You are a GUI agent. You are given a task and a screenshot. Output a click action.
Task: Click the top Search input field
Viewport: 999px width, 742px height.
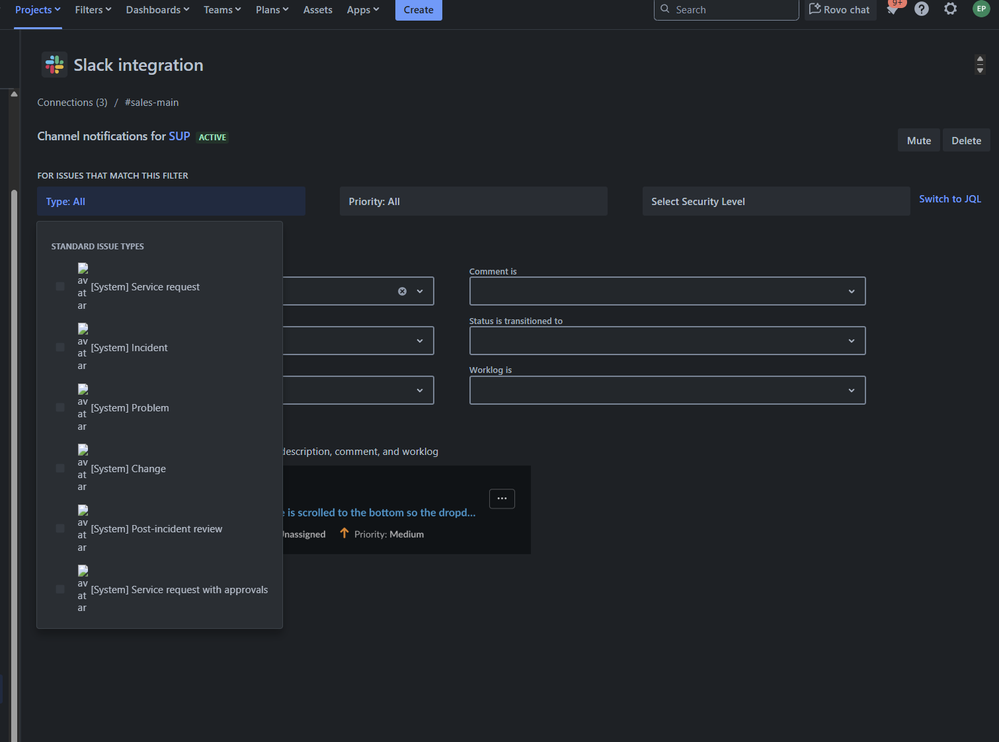(x=730, y=10)
